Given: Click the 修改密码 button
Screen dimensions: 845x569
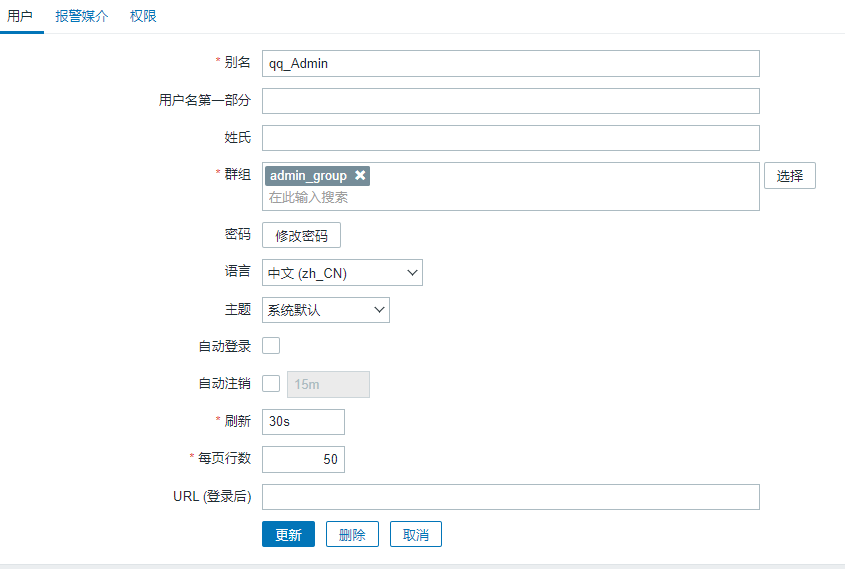Looking at the screenshot, I should point(301,235).
